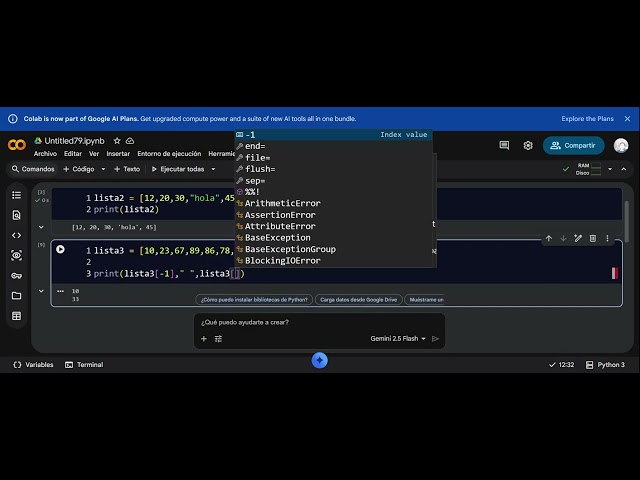Click the RAM Disco usage indicator
The height and width of the screenshot is (480, 640).
588,169
